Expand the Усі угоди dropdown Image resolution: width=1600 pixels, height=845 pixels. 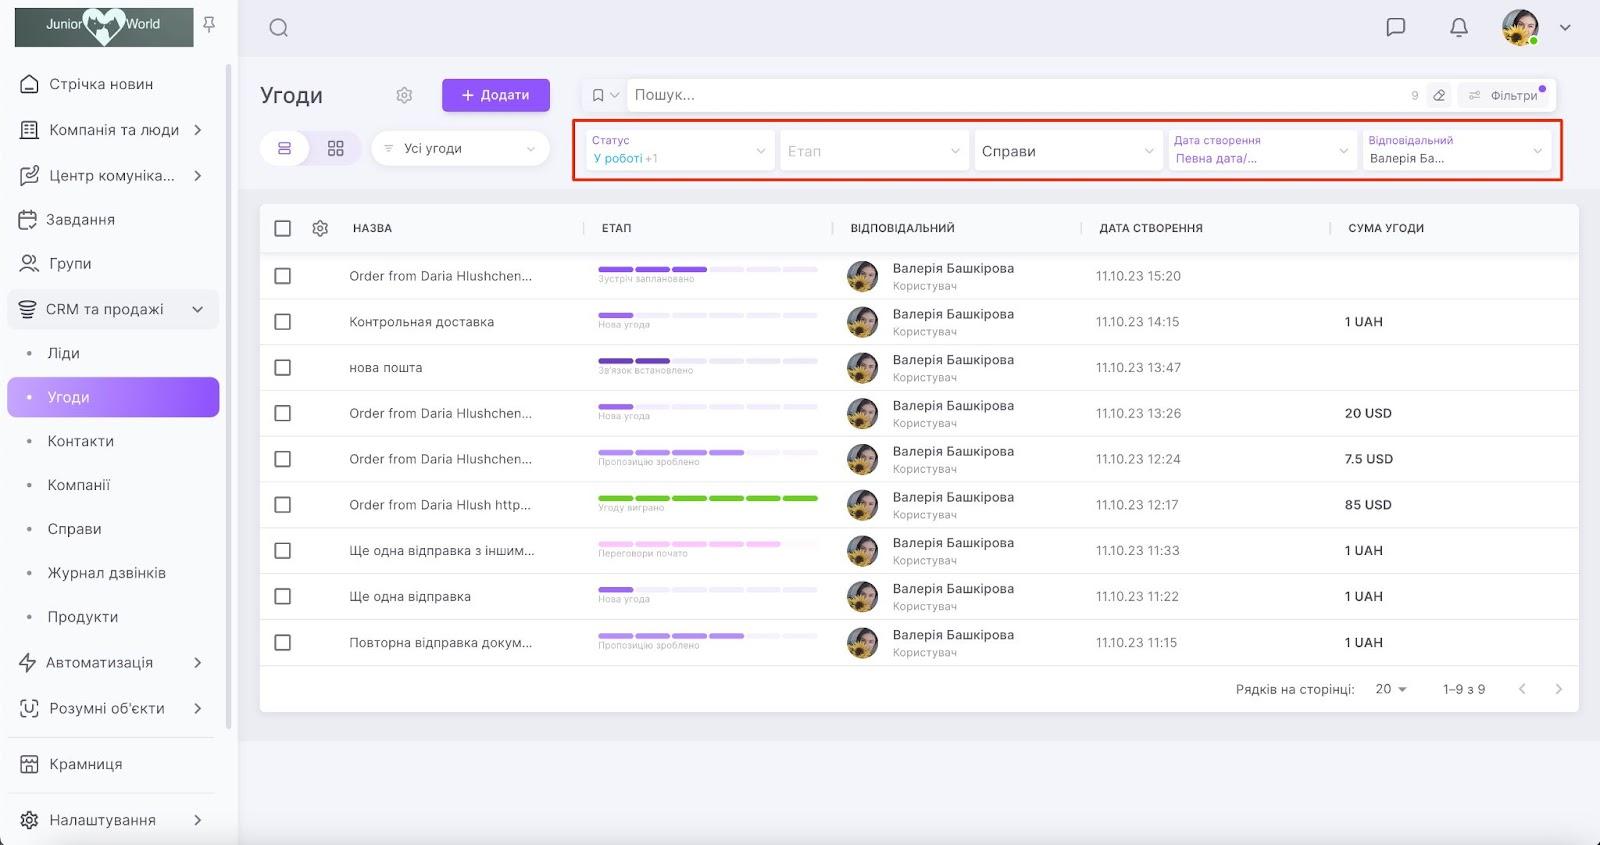(460, 148)
